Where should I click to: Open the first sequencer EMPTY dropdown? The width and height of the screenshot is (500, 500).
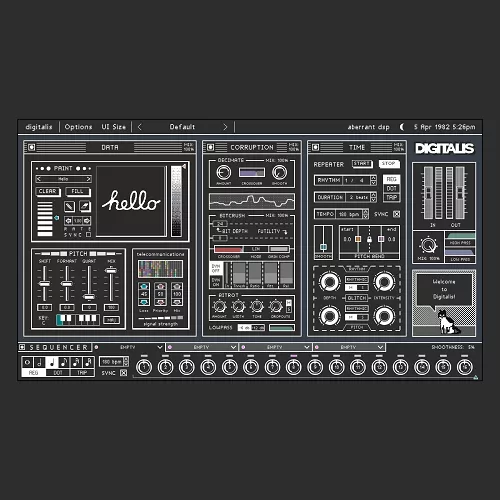tap(160, 347)
